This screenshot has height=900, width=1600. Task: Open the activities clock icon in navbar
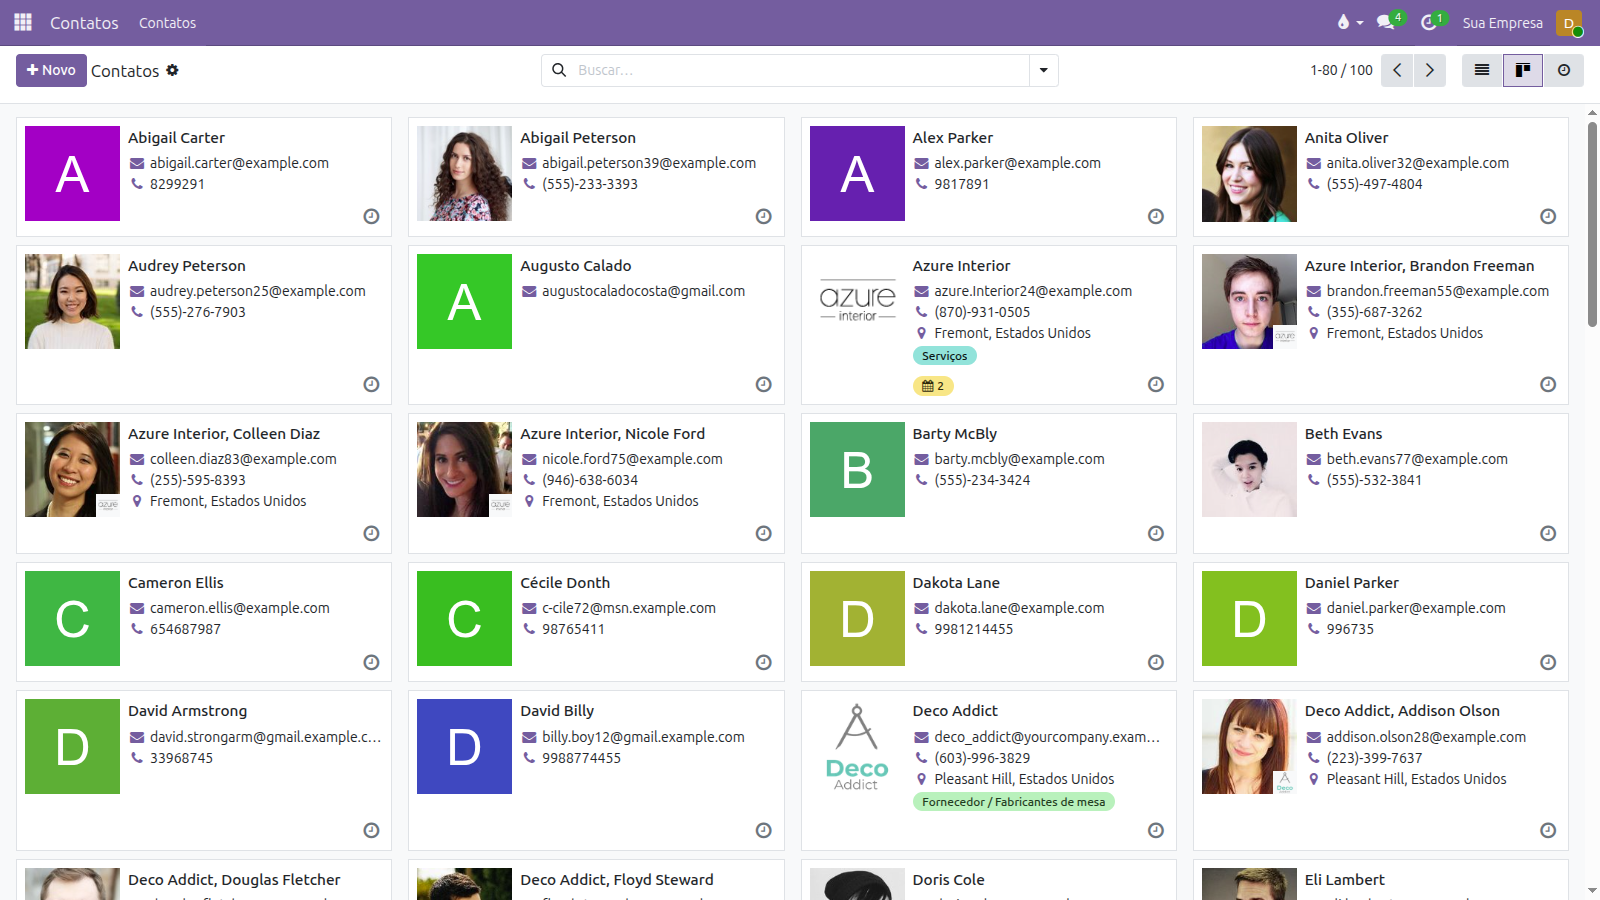point(1430,22)
